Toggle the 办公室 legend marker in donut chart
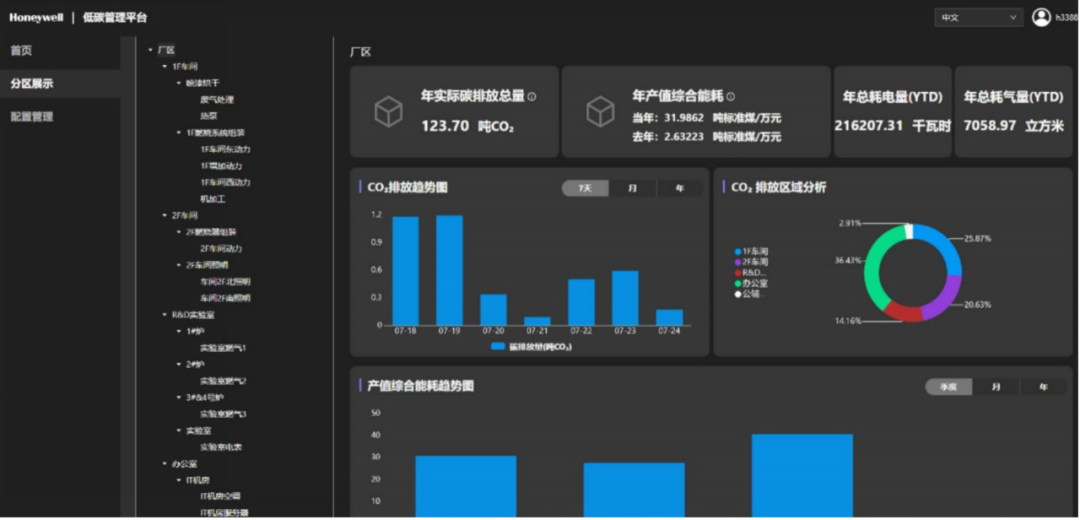Screen dimensions: 1080x520 pos(738,283)
